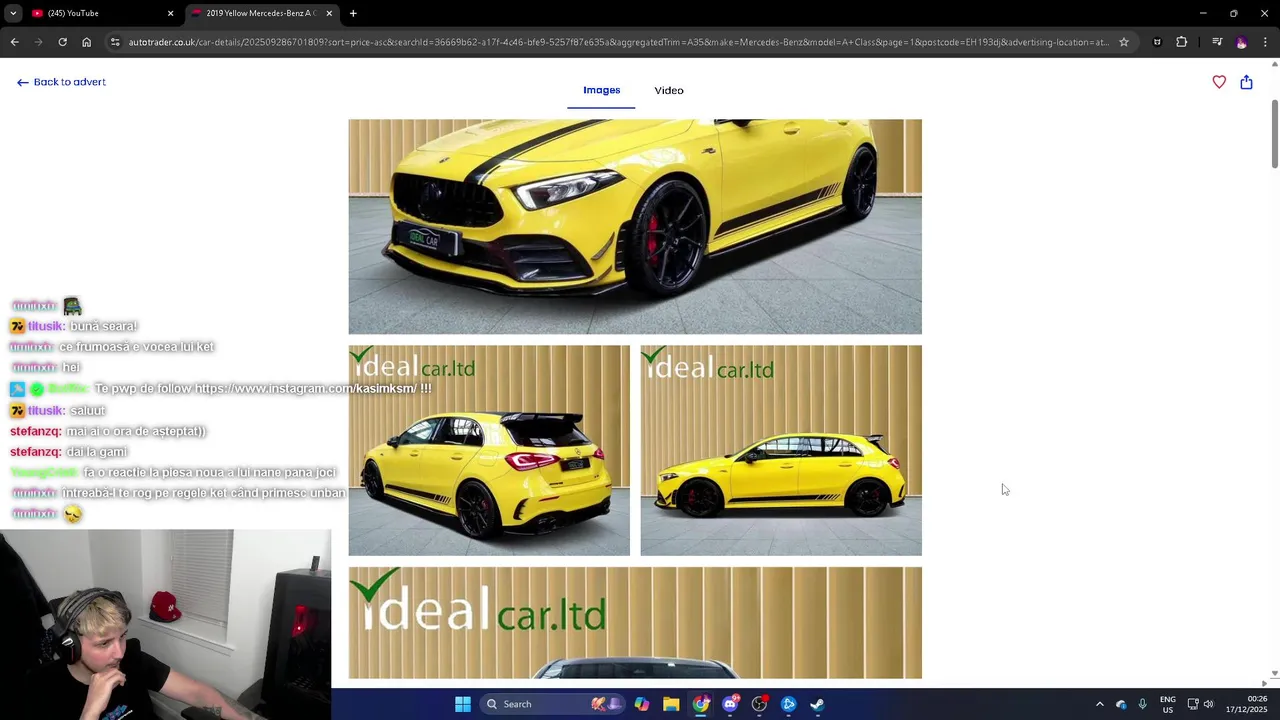View site information icon in address bar
Image resolution: width=1280 pixels, height=720 pixels.
115,42
